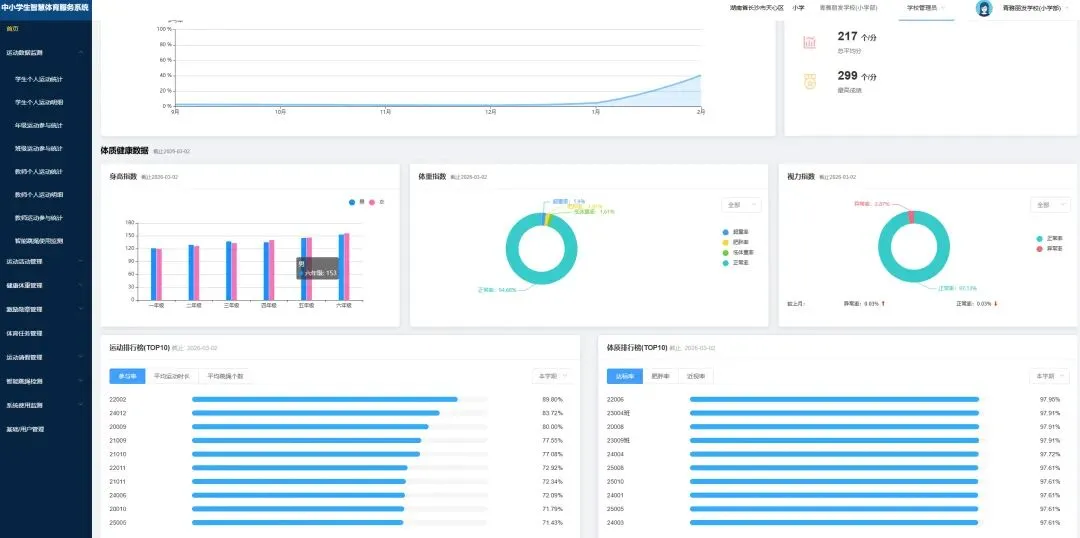Click the system title 中小学生智慧体育服务系统
Screen dimensions: 1080x538
(x=45, y=8)
